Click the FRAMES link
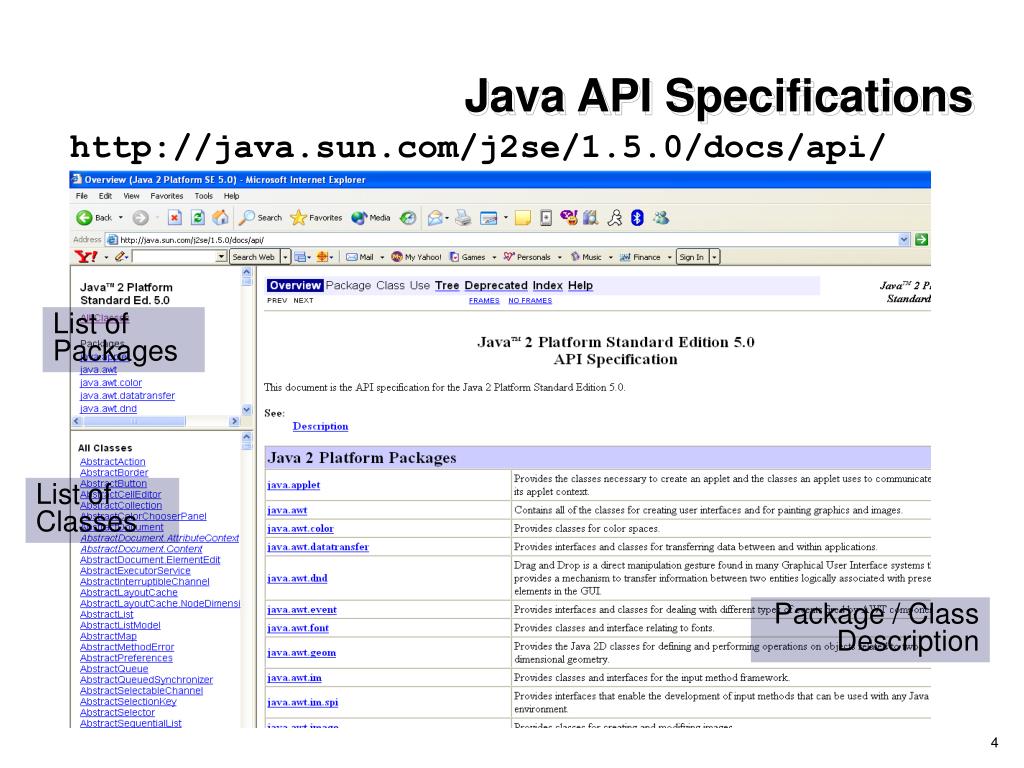 pyautogui.click(x=484, y=300)
